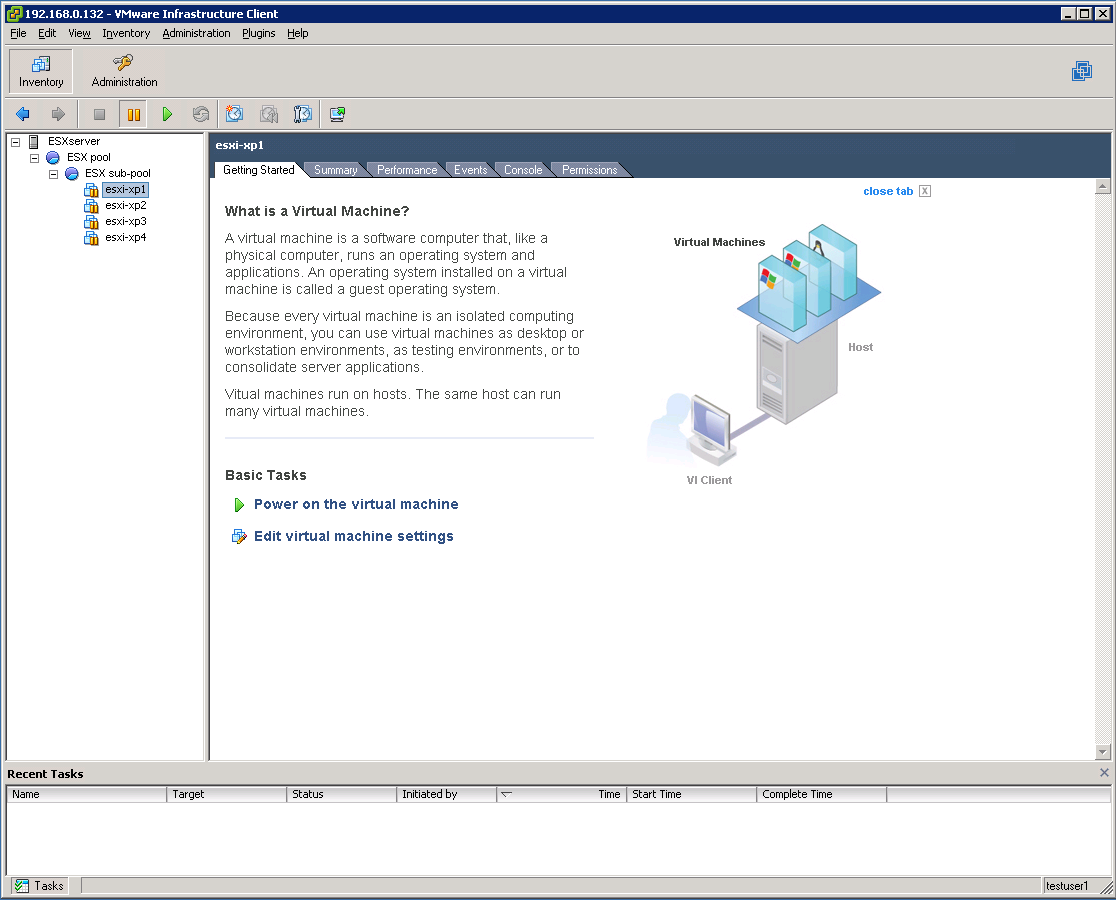This screenshot has height=900, width=1116.
Task: Select esxi-xp3 in the tree
Action: pyautogui.click(x=126, y=221)
